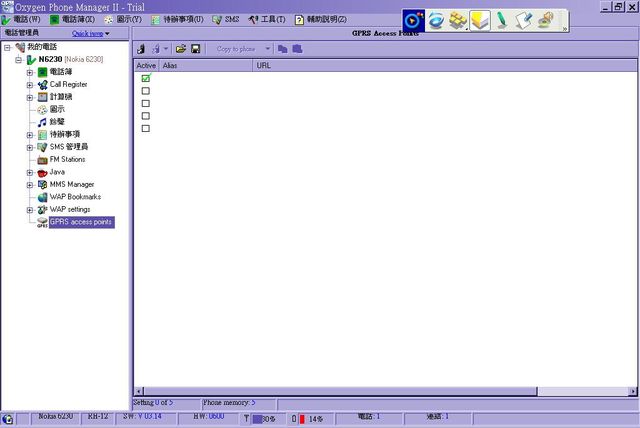Click the green pen icon in floating toolbar
This screenshot has width=640, height=428.
pyautogui.click(x=502, y=20)
